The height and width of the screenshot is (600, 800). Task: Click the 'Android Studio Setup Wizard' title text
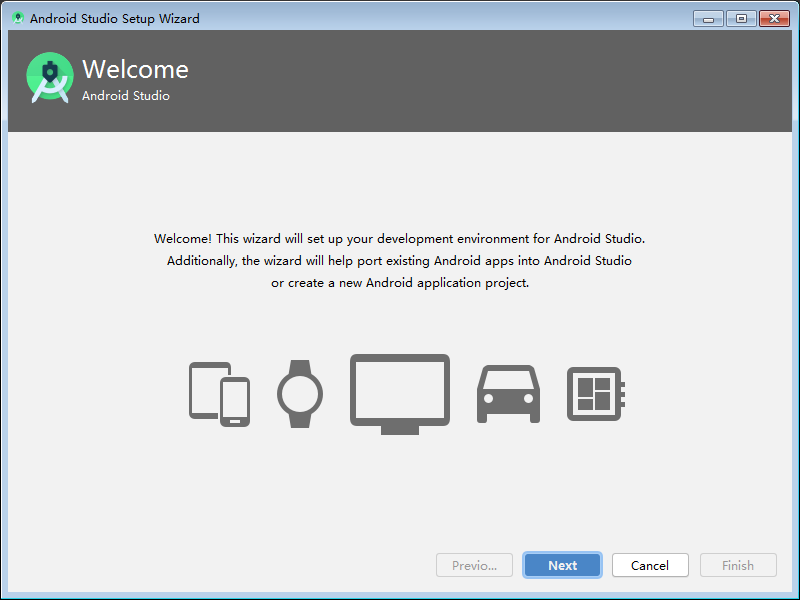tap(115, 19)
